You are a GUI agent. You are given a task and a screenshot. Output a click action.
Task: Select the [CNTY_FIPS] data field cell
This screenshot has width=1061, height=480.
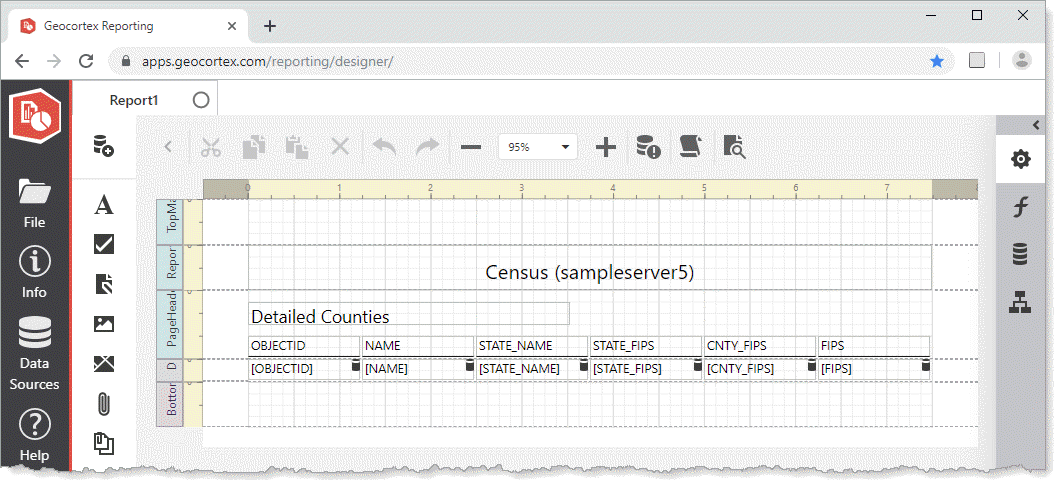760,370
